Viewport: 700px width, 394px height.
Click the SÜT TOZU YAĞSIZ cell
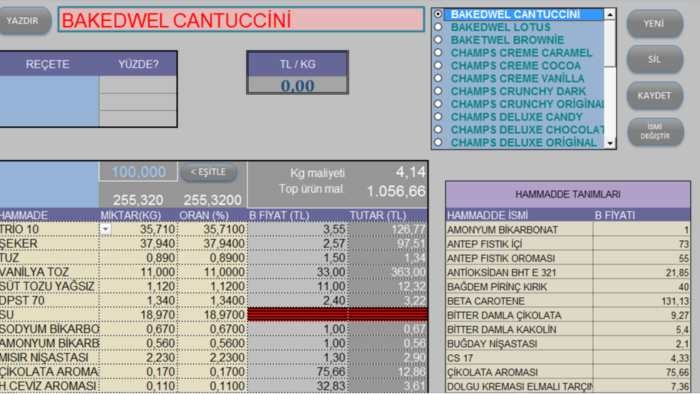click(x=49, y=286)
